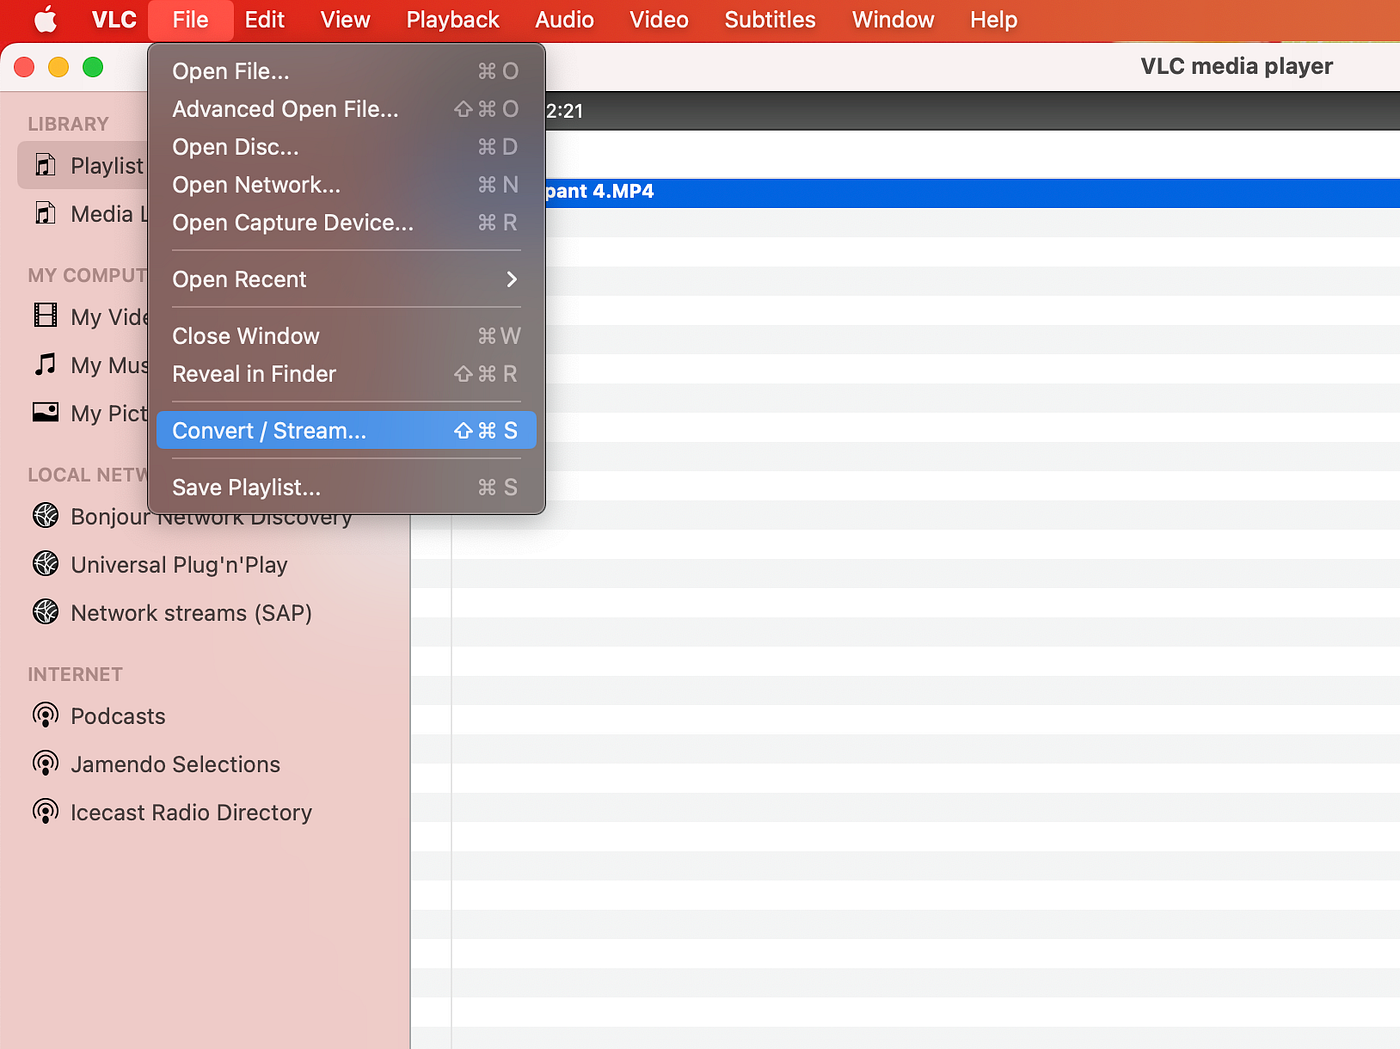Screen dimensions: 1400x1049
Task: Select the playlist row ending in 'pant 4.MP4'
Action: pos(972,192)
